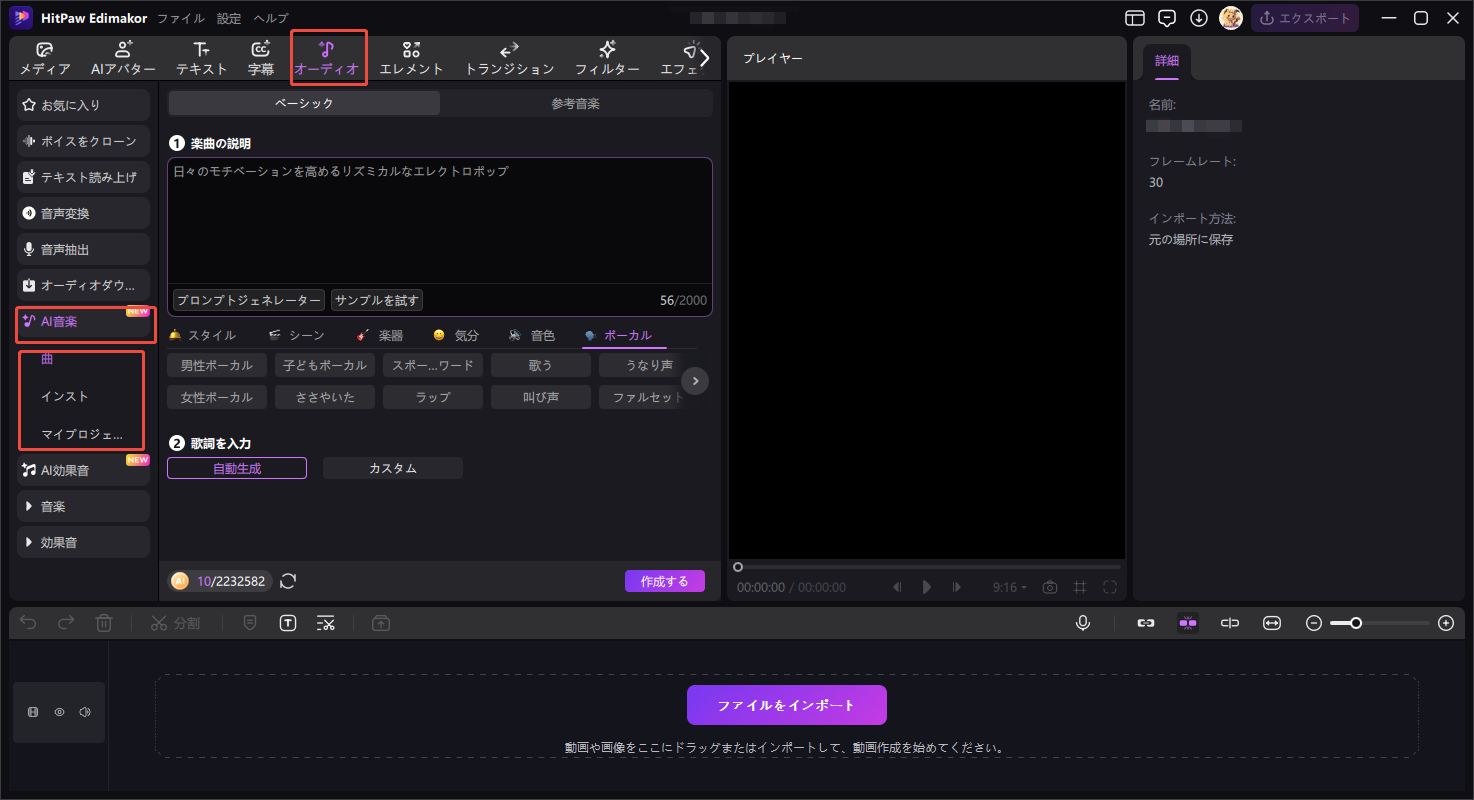Select the オーディオ audio tab
1474x800 pixels.
tap(327, 59)
